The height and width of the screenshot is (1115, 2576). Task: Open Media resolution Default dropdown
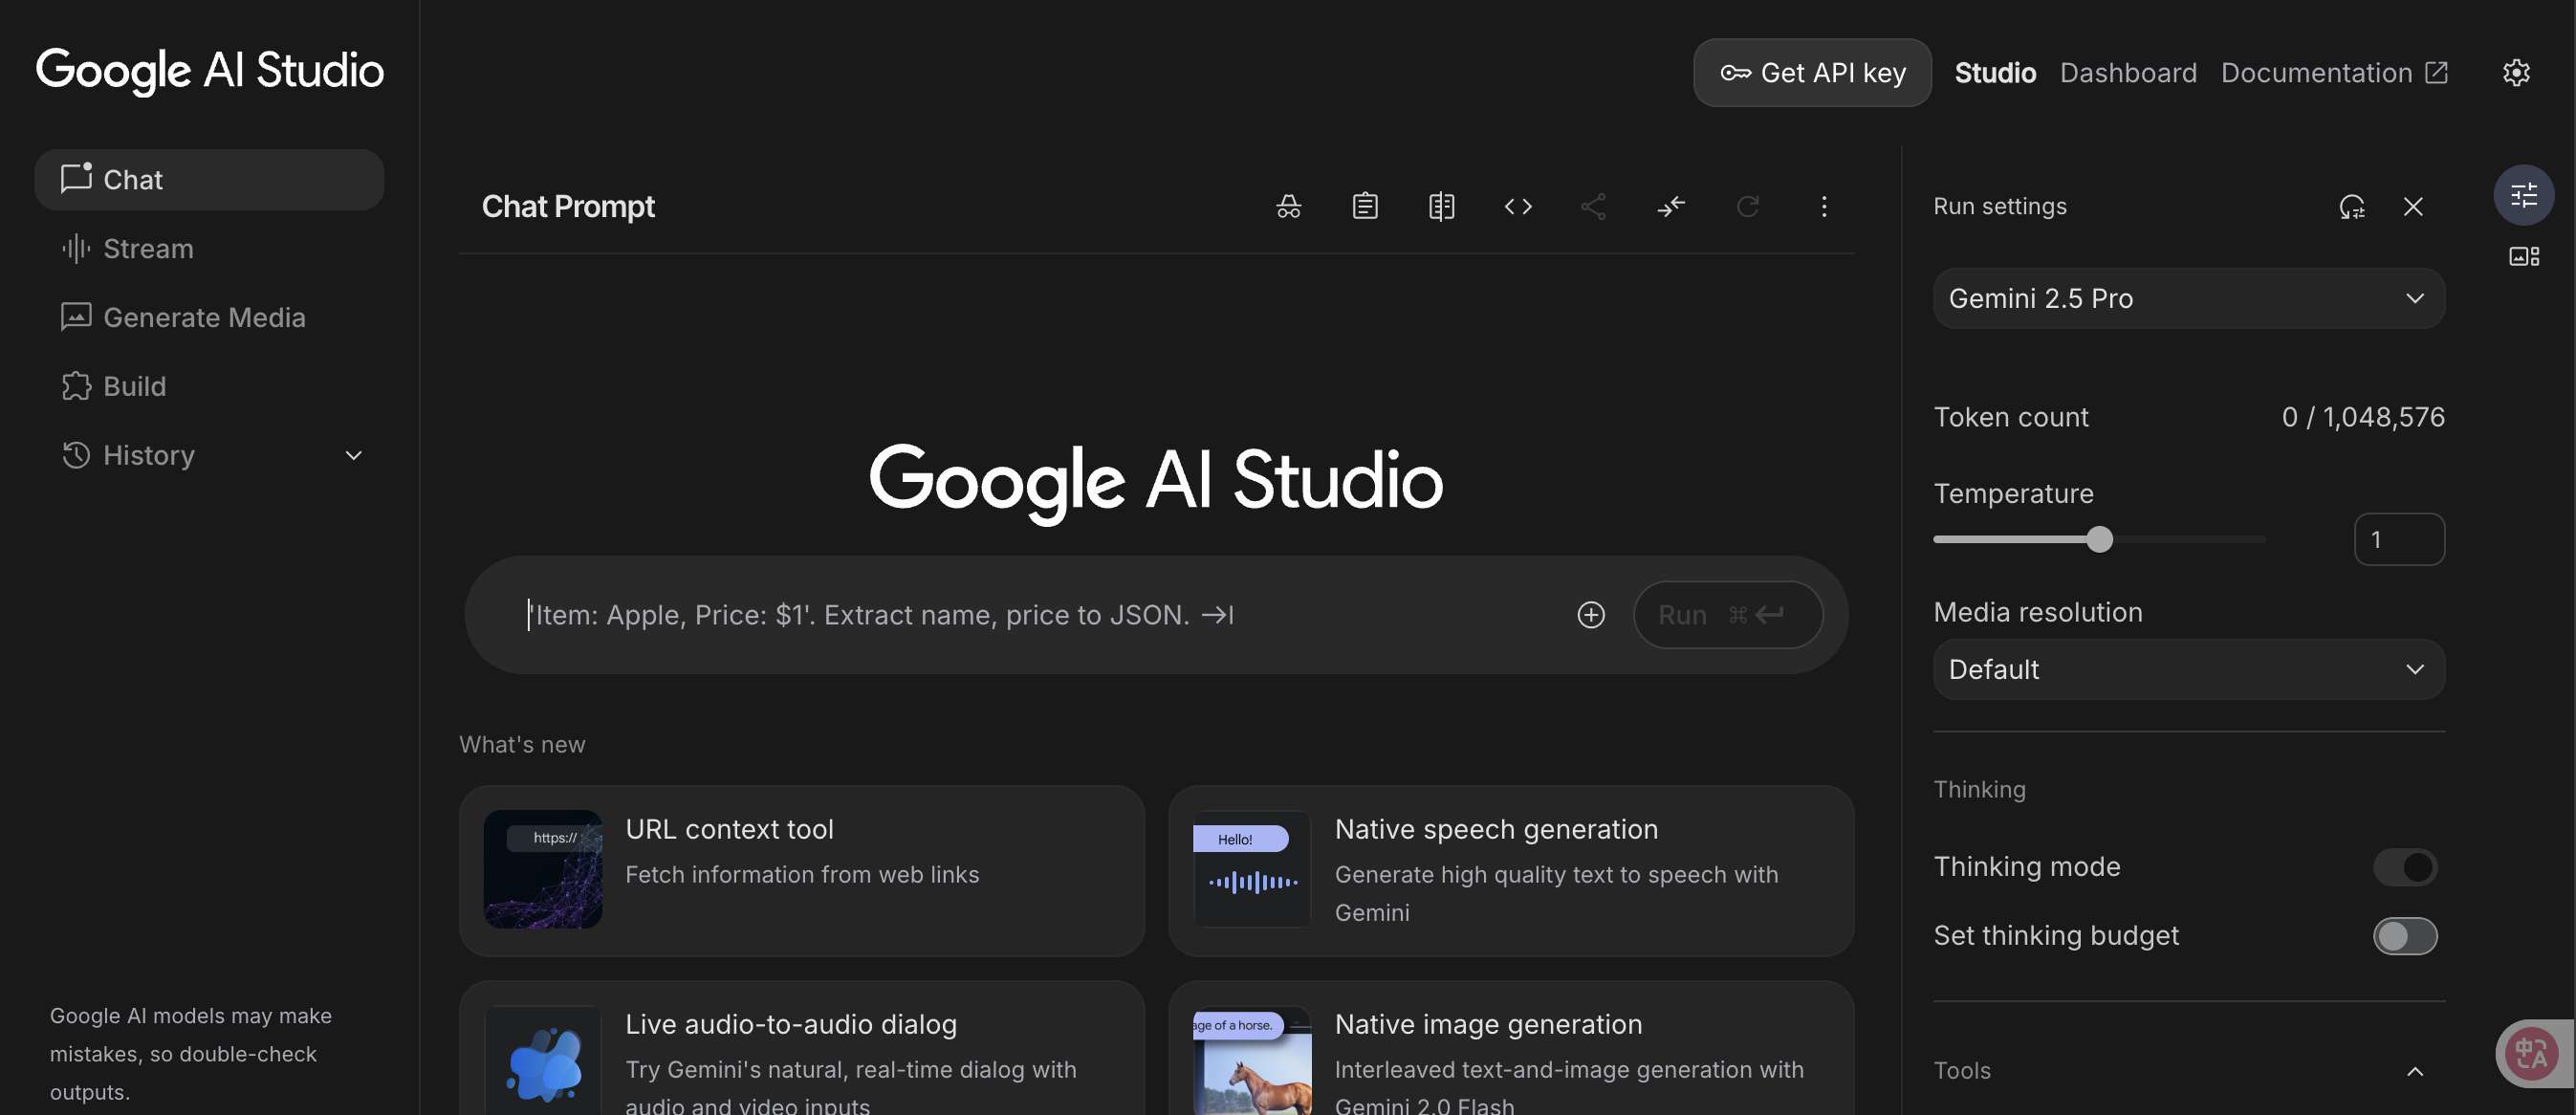[x=2188, y=669]
